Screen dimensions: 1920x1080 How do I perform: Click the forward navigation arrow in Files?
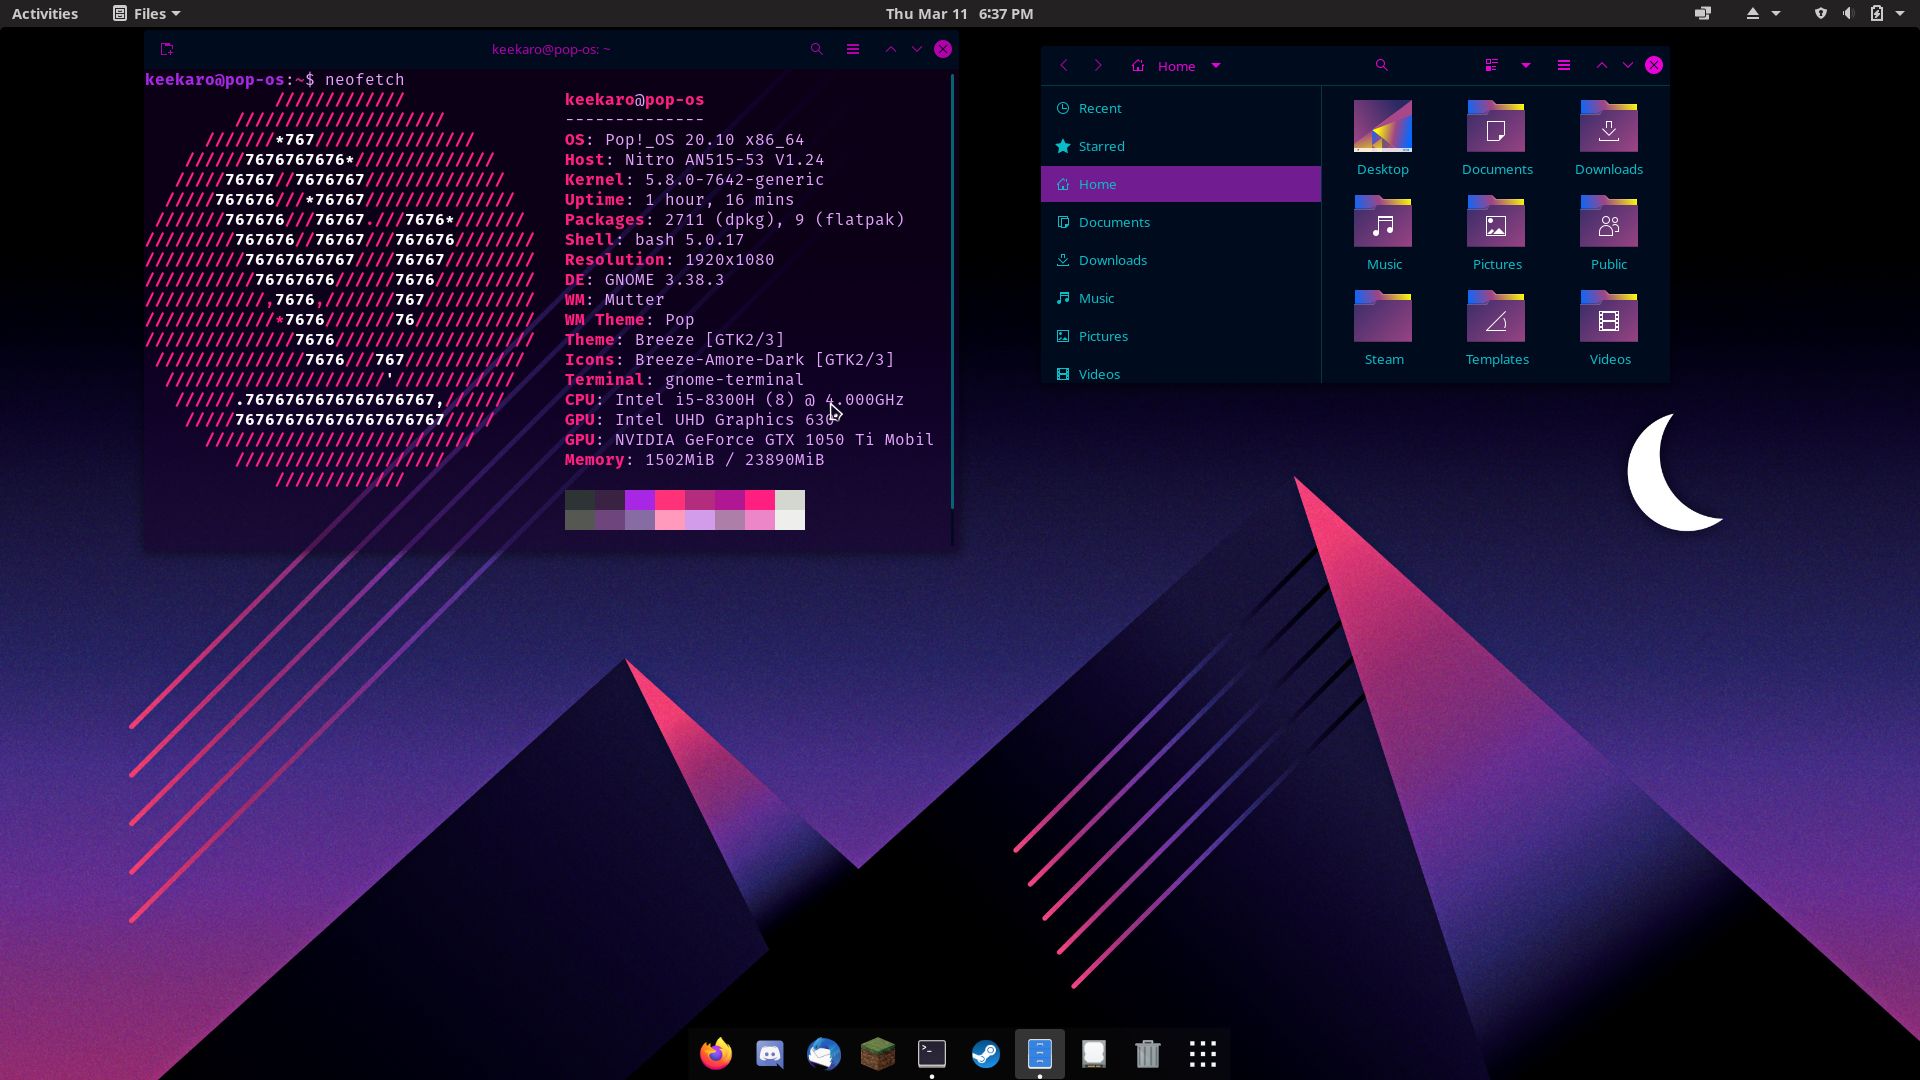1097,65
